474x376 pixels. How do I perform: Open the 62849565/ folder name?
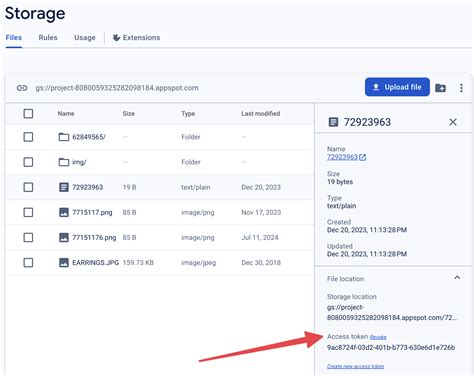(x=89, y=137)
